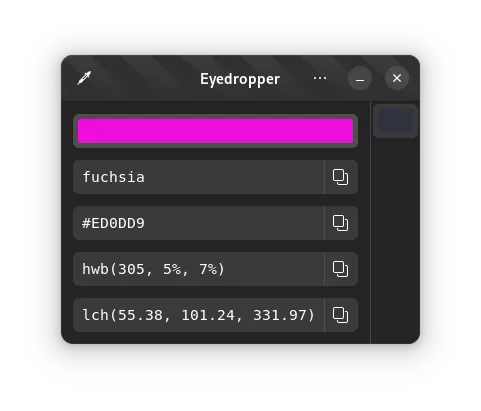Screen dimensions: 481x411
Task: Close the Eyedropper window
Action: [x=397, y=78]
